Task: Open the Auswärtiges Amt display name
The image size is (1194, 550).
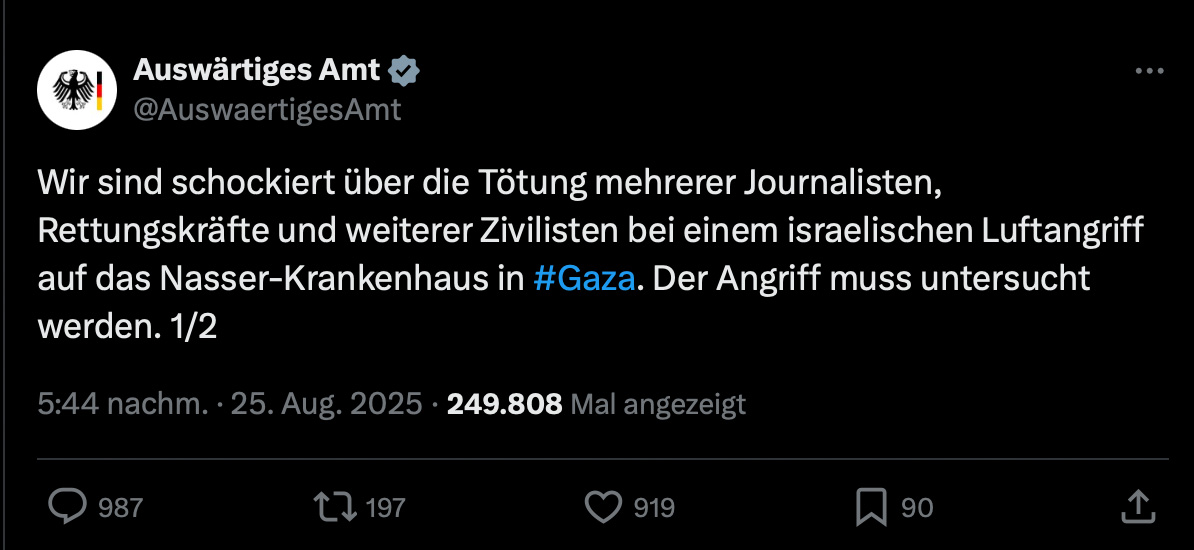Action: 257,70
